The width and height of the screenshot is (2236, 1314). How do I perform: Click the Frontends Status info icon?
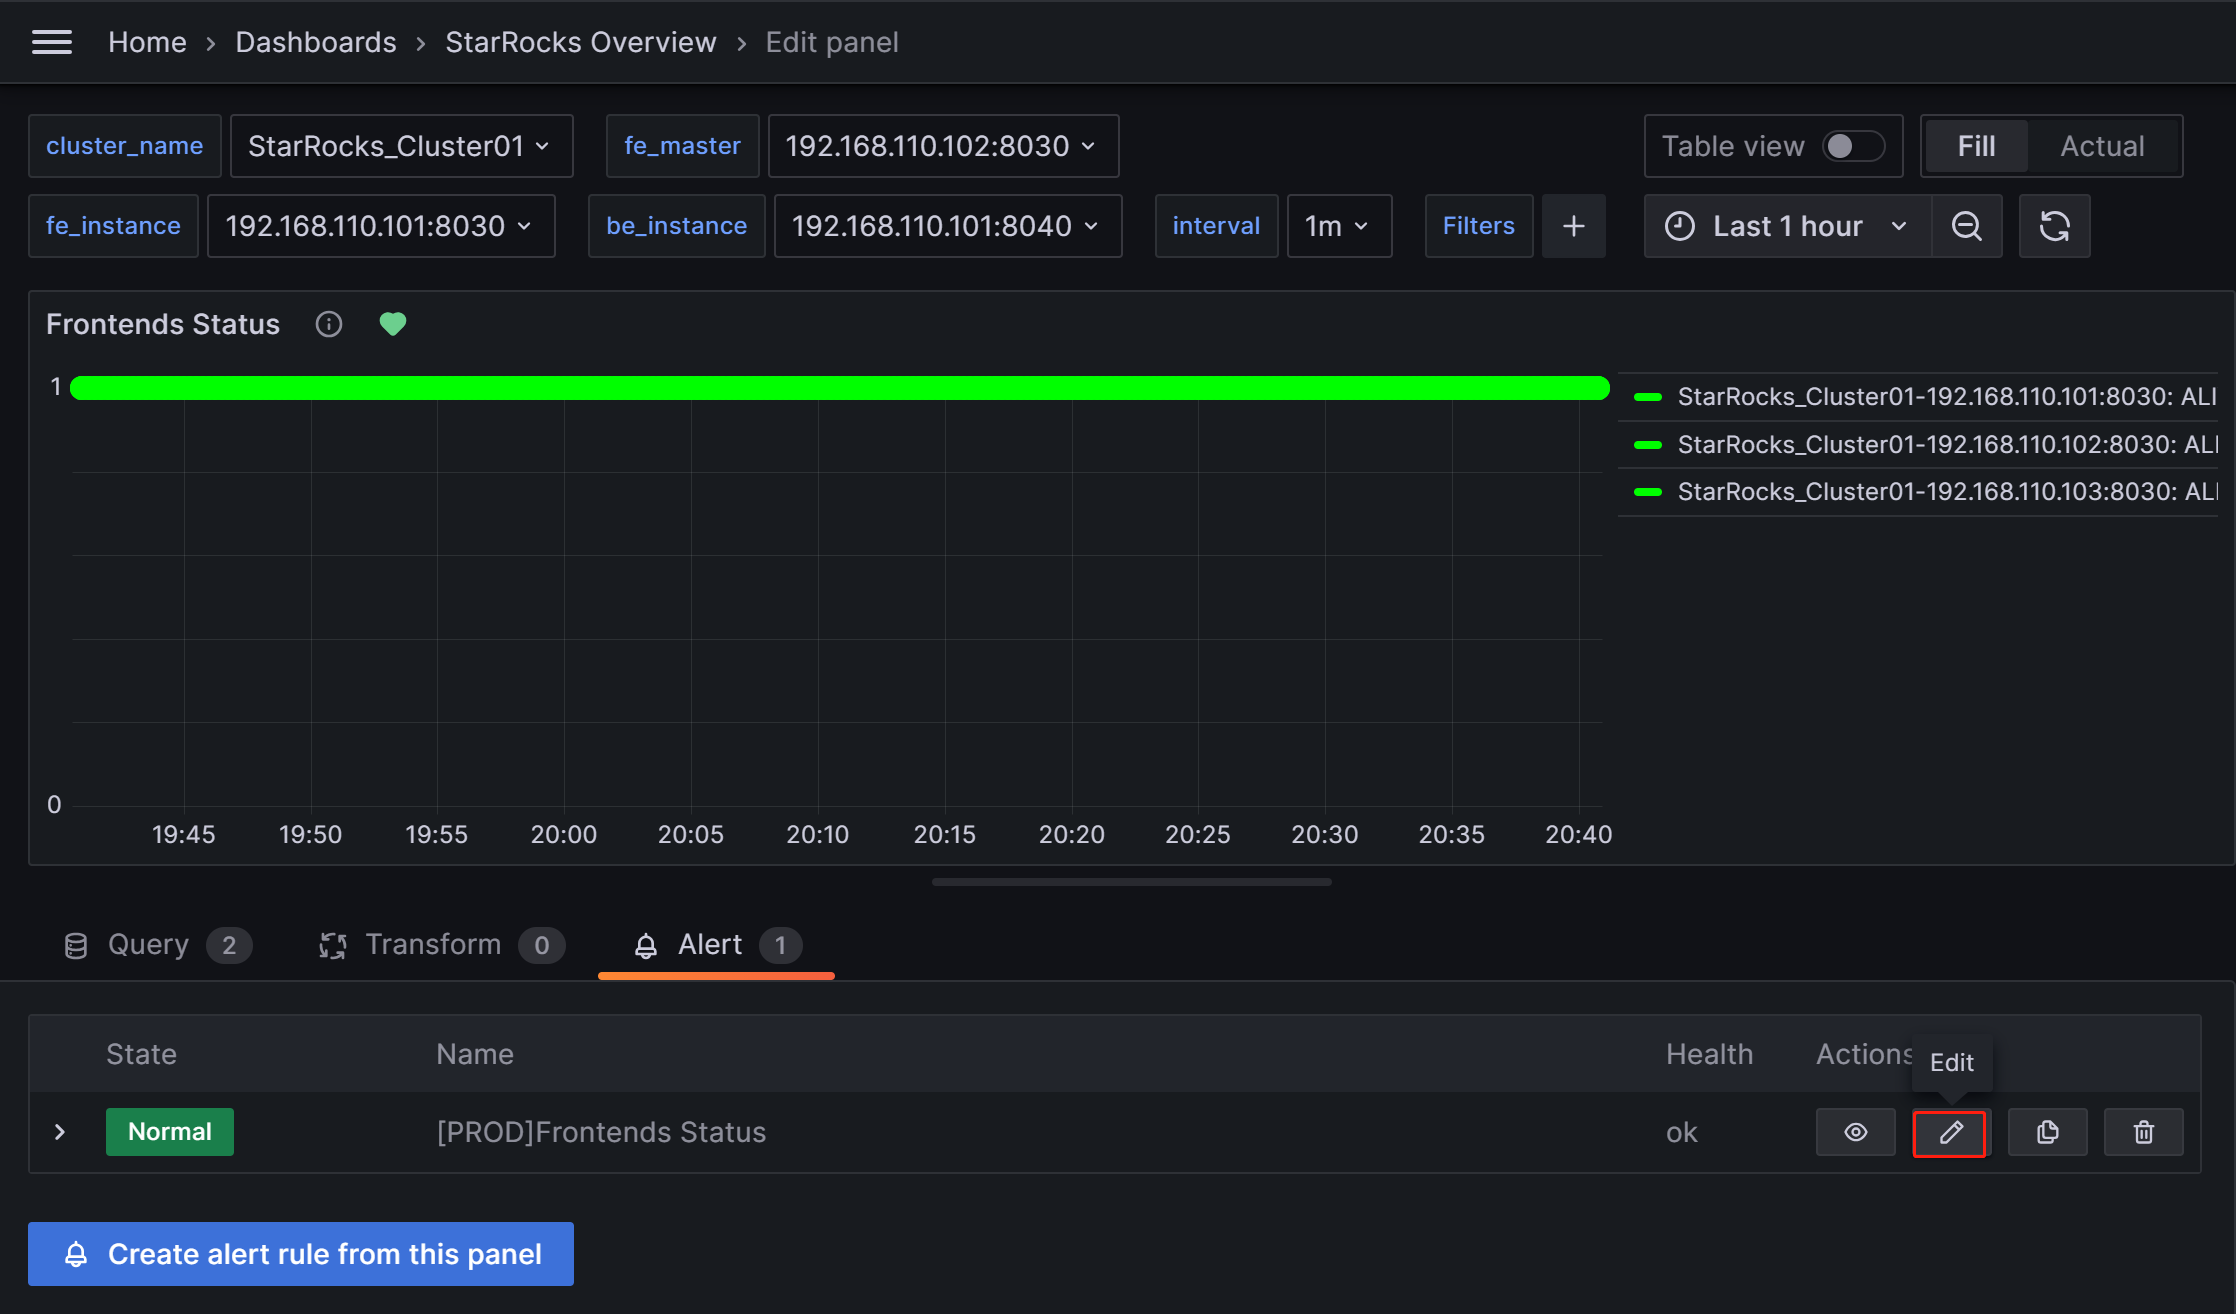click(x=328, y=324)
